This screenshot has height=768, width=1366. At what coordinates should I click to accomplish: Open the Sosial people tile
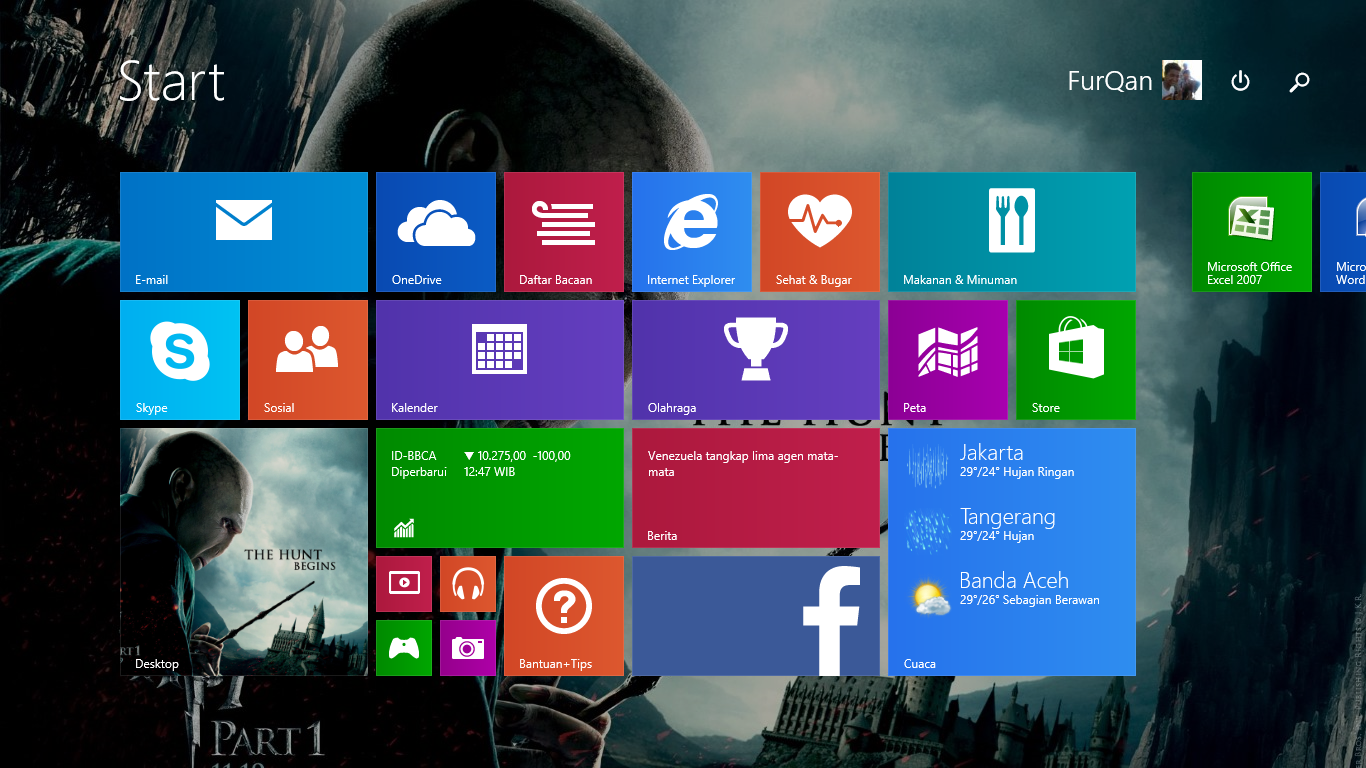click(308, 360)
